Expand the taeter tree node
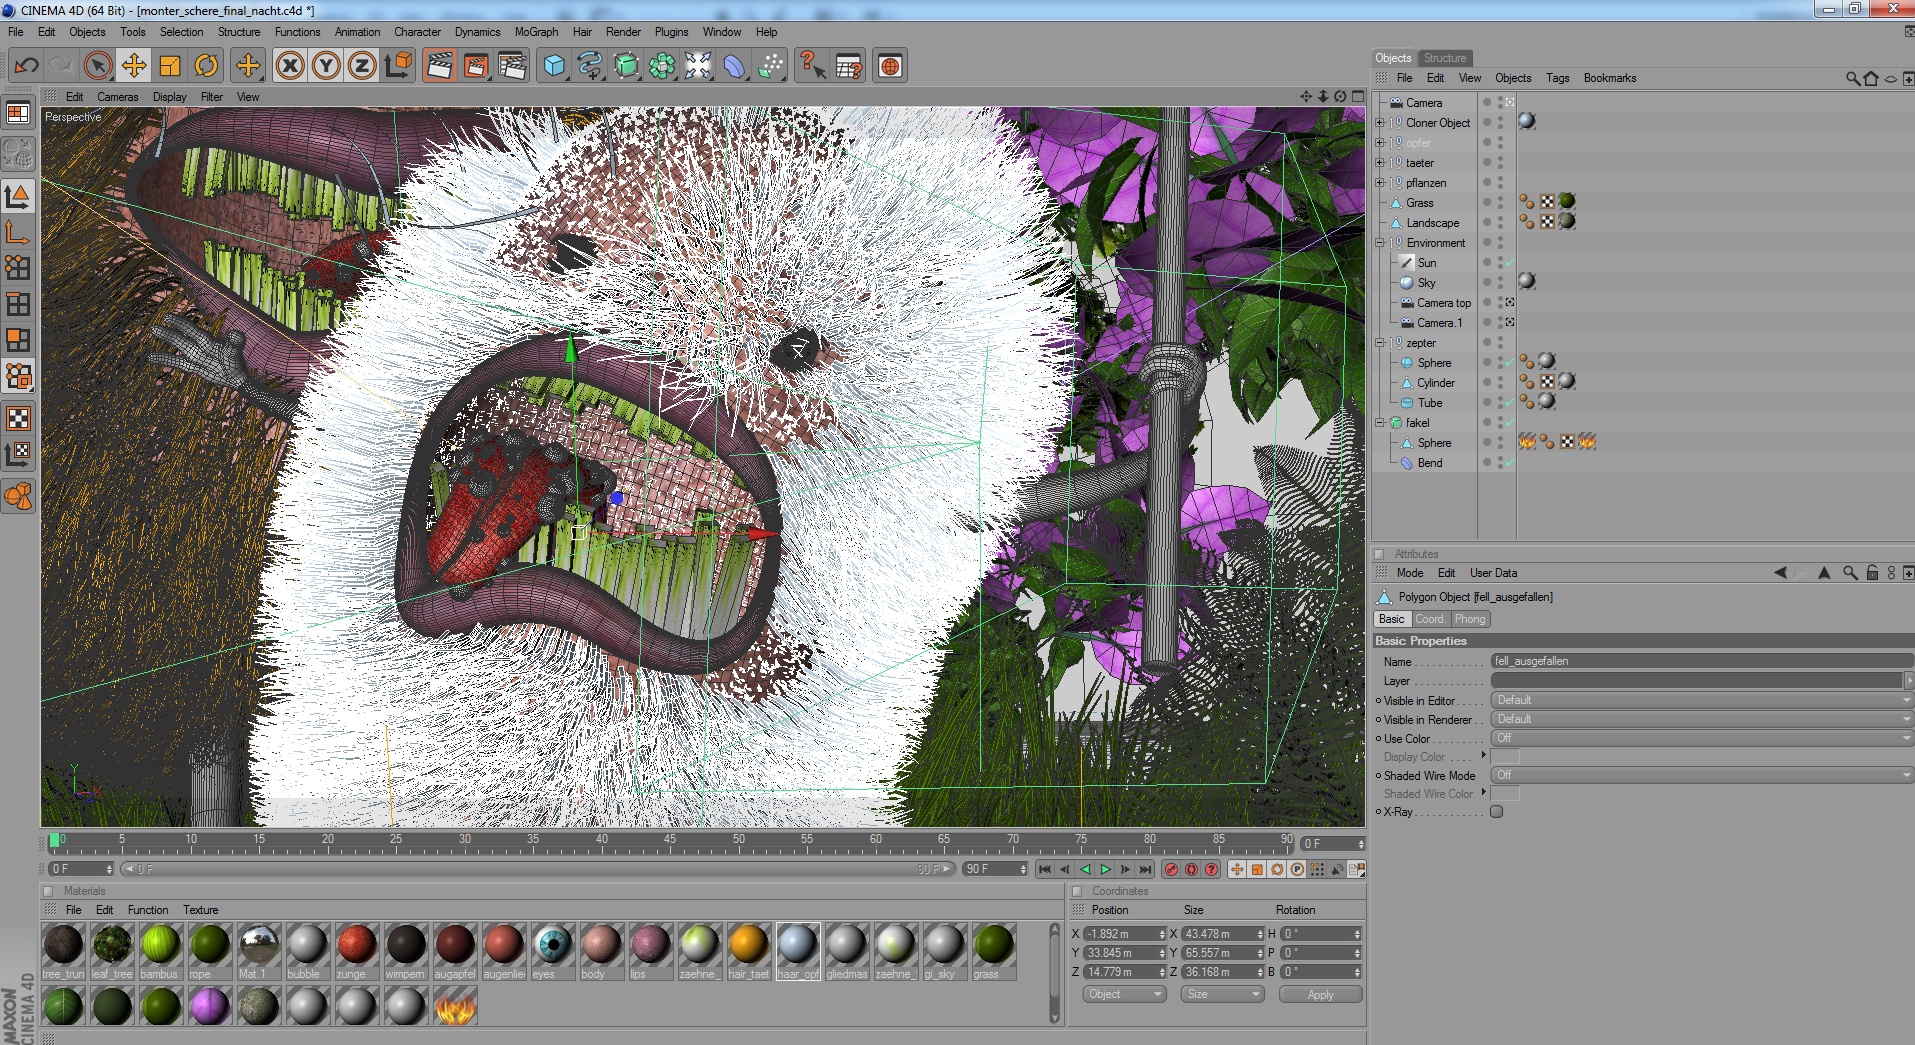 1380,163
